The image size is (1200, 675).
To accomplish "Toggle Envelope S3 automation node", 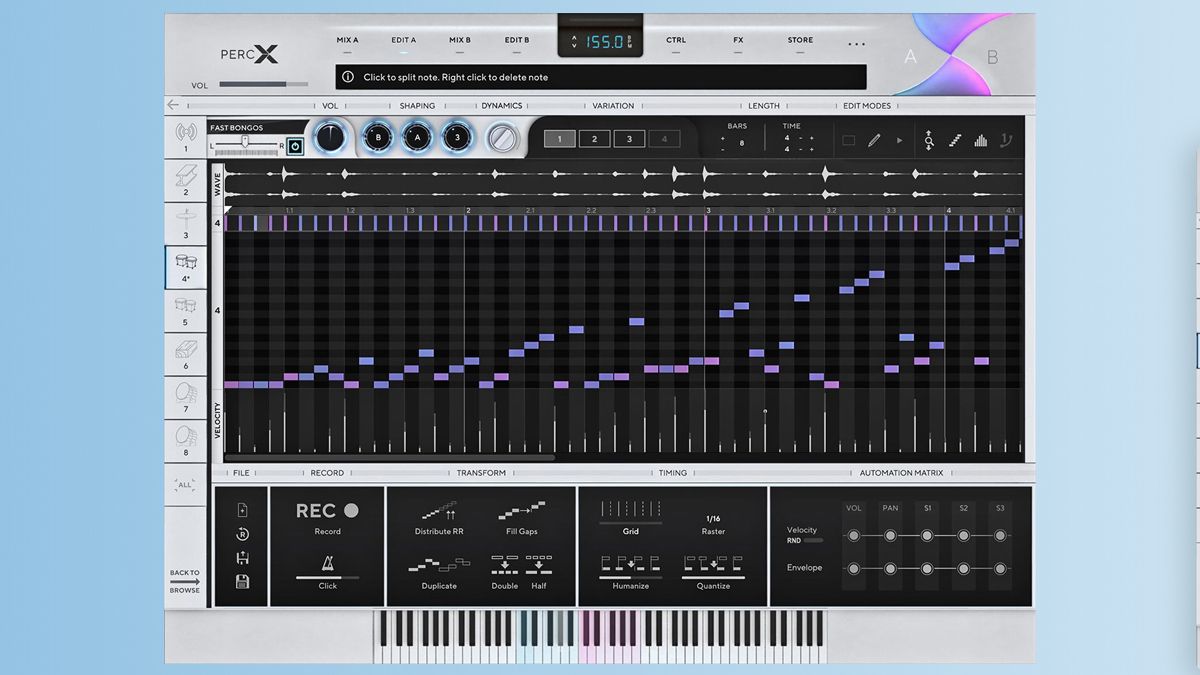I will [x=1000, y=569].
